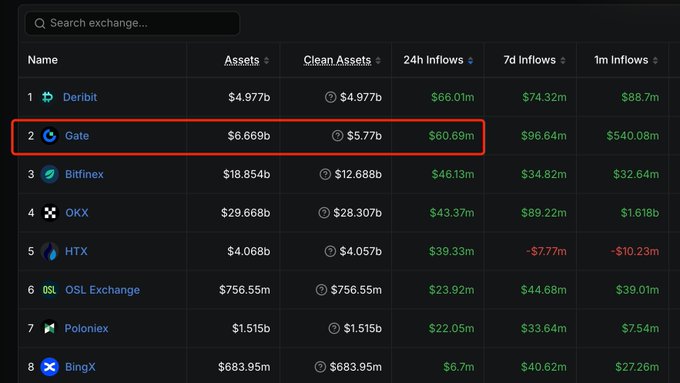Select HTX 1m inflow -$10.23m
The height and width of the screenshot is (383, 680).
(x=635, y=251)
